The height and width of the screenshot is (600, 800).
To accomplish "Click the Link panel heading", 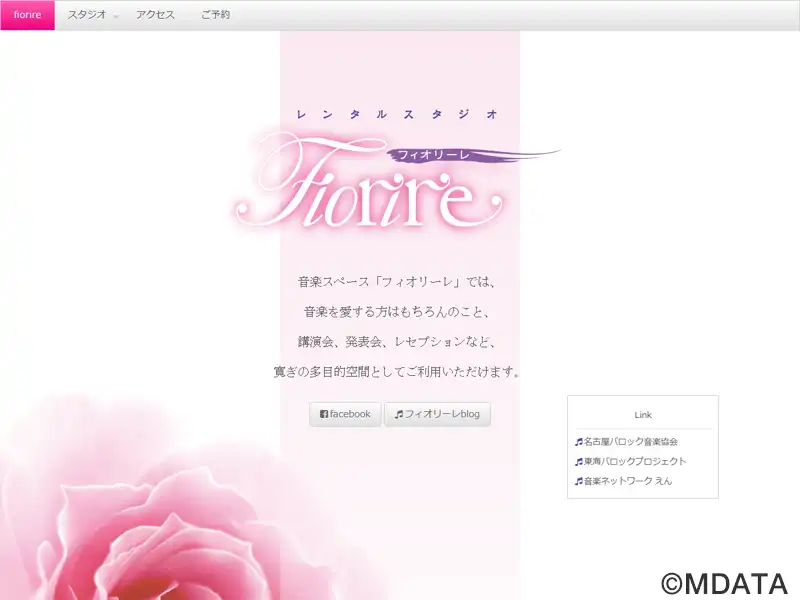I will pos(643,414).
